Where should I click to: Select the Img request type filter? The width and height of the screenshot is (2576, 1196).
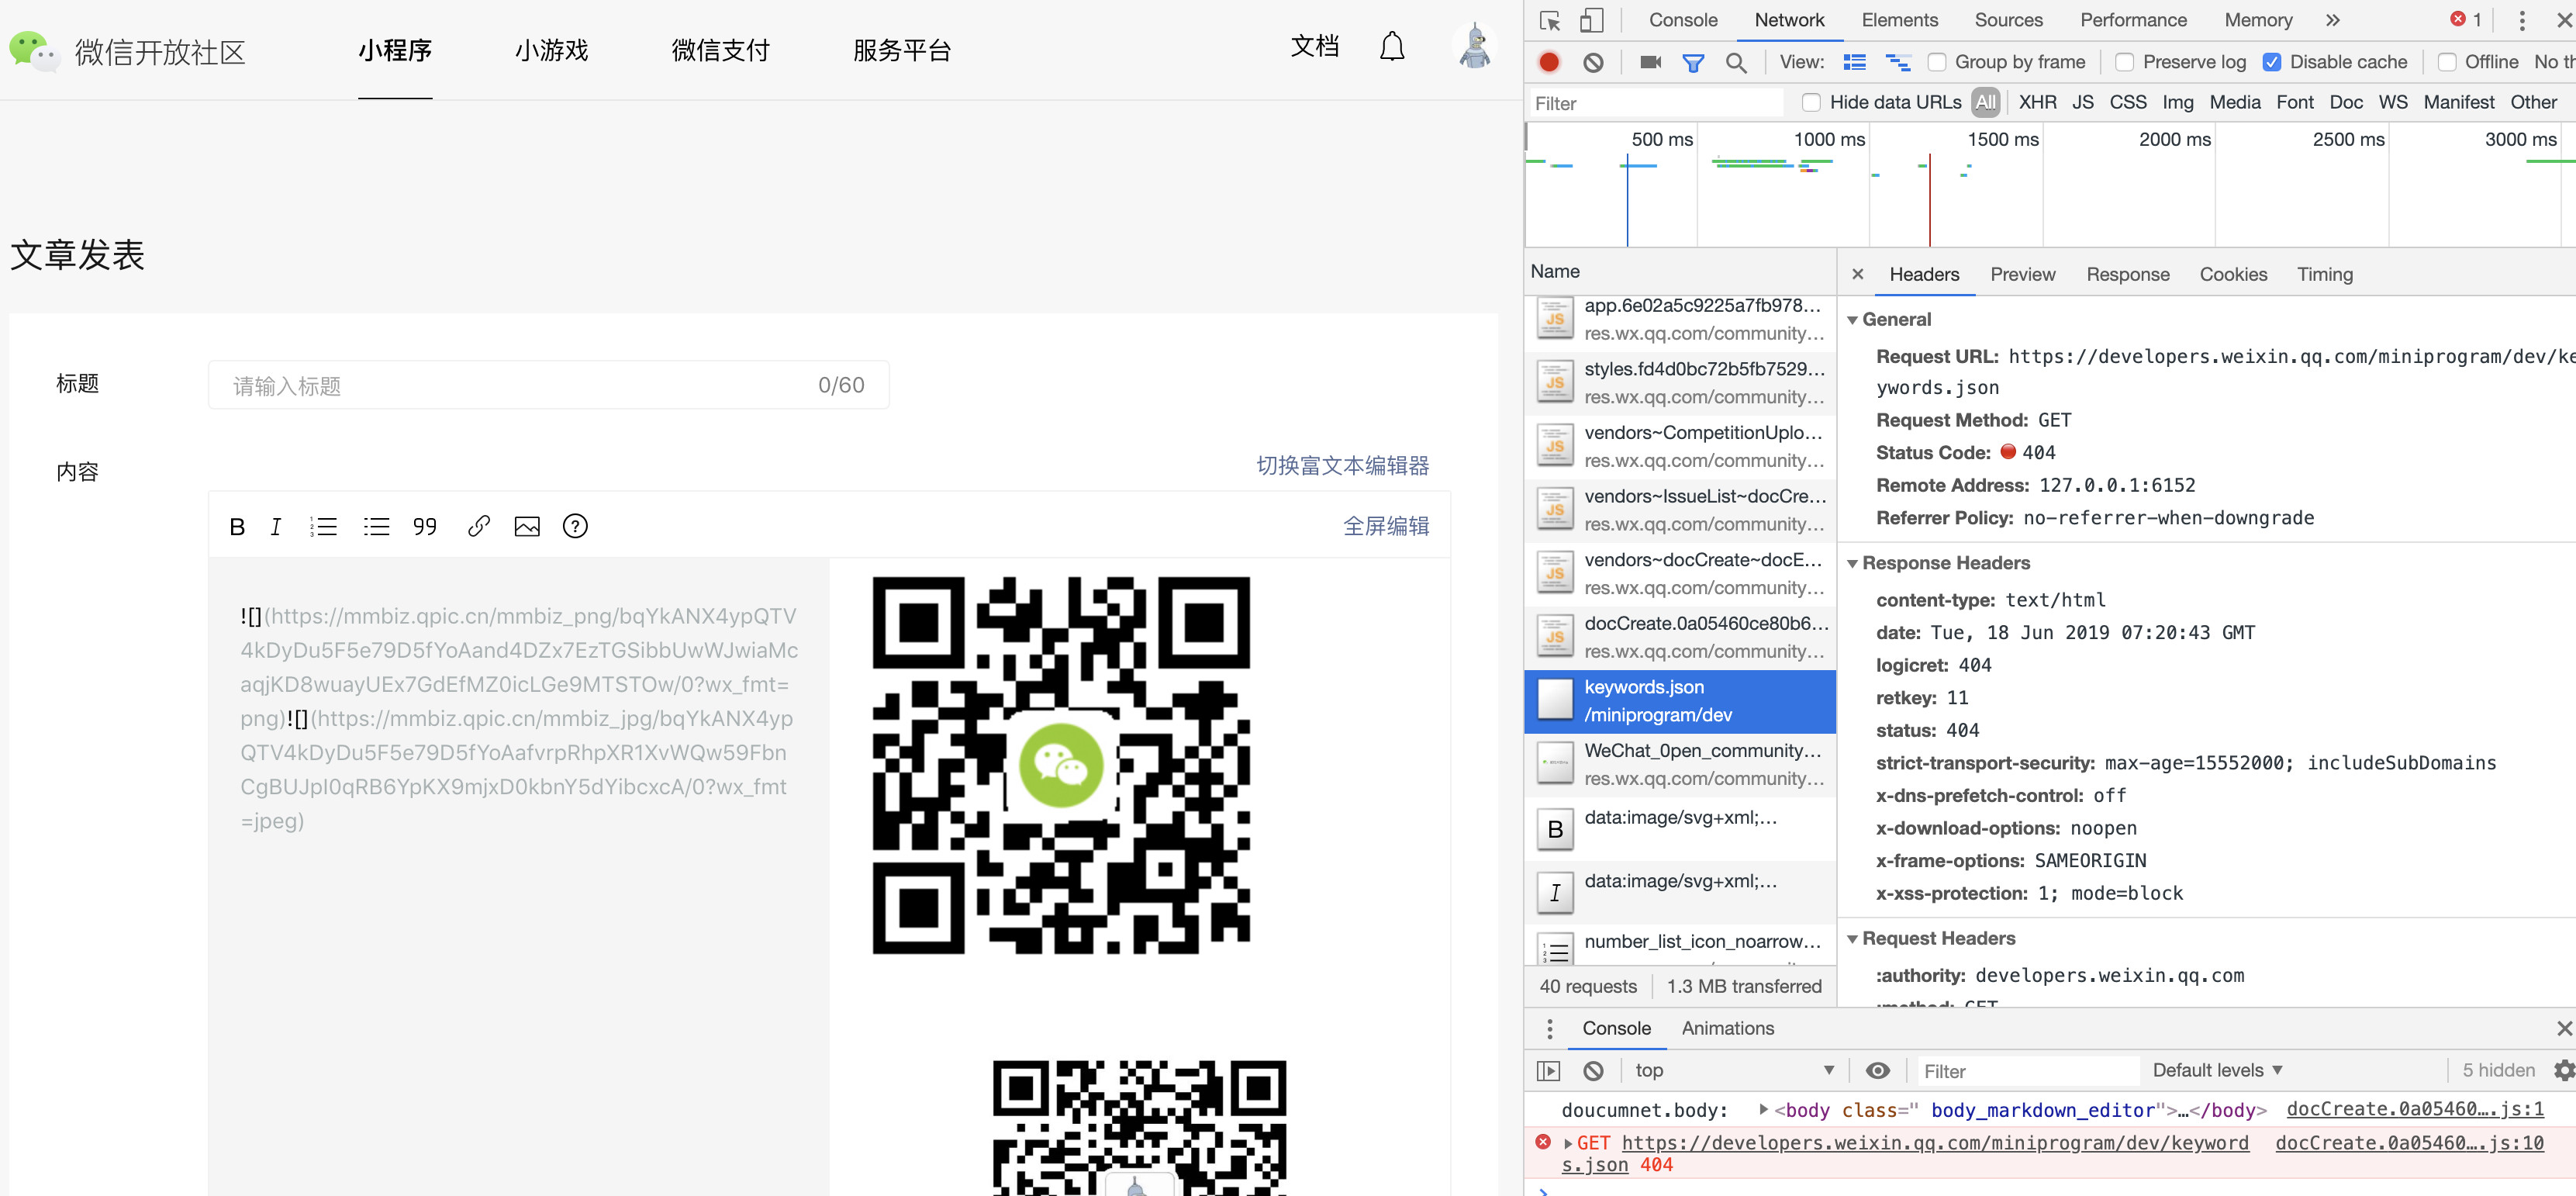tap(2177, 103)
